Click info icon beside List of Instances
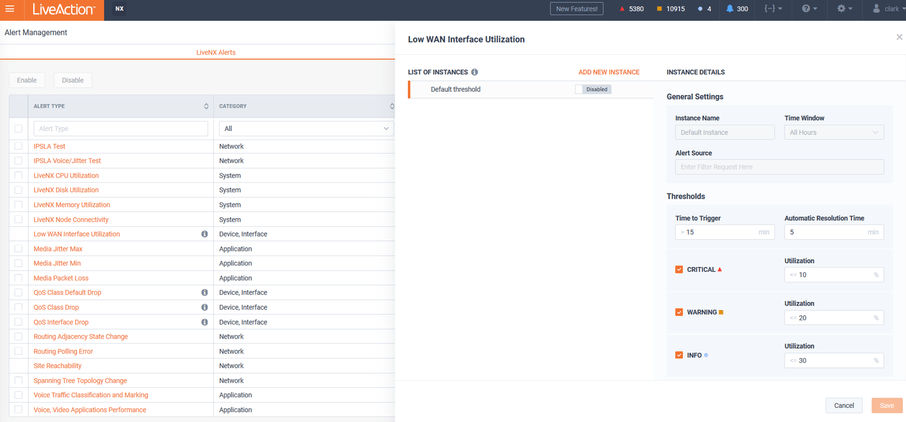Viewport: 906px width, 422px height. tap(474, 72)
